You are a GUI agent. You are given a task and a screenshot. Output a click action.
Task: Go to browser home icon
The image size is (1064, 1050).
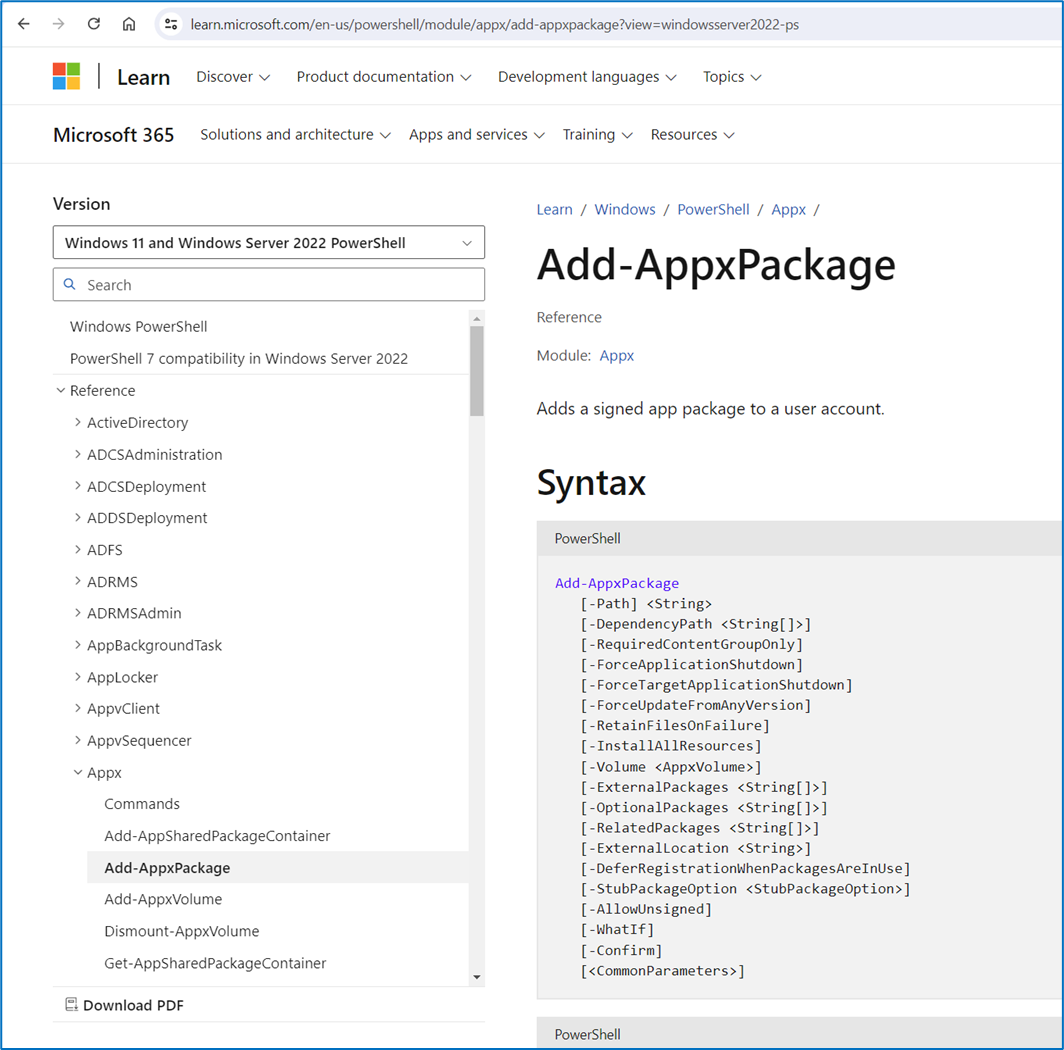[129, 24]
